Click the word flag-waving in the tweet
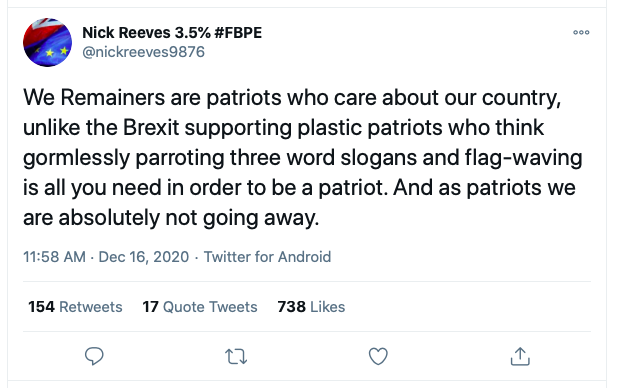The image size is (617, 388). (x=523, y=158)
